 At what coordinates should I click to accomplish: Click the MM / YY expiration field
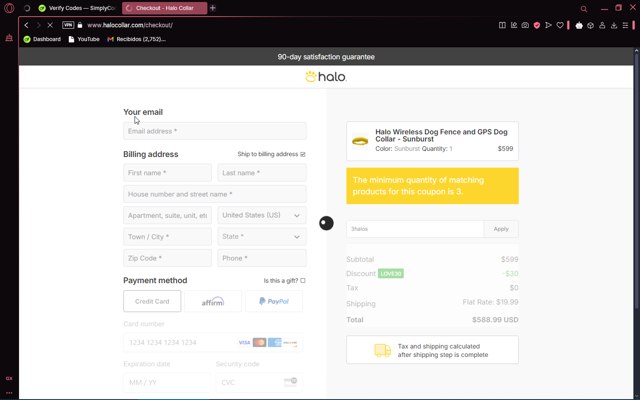coord(167,382)
